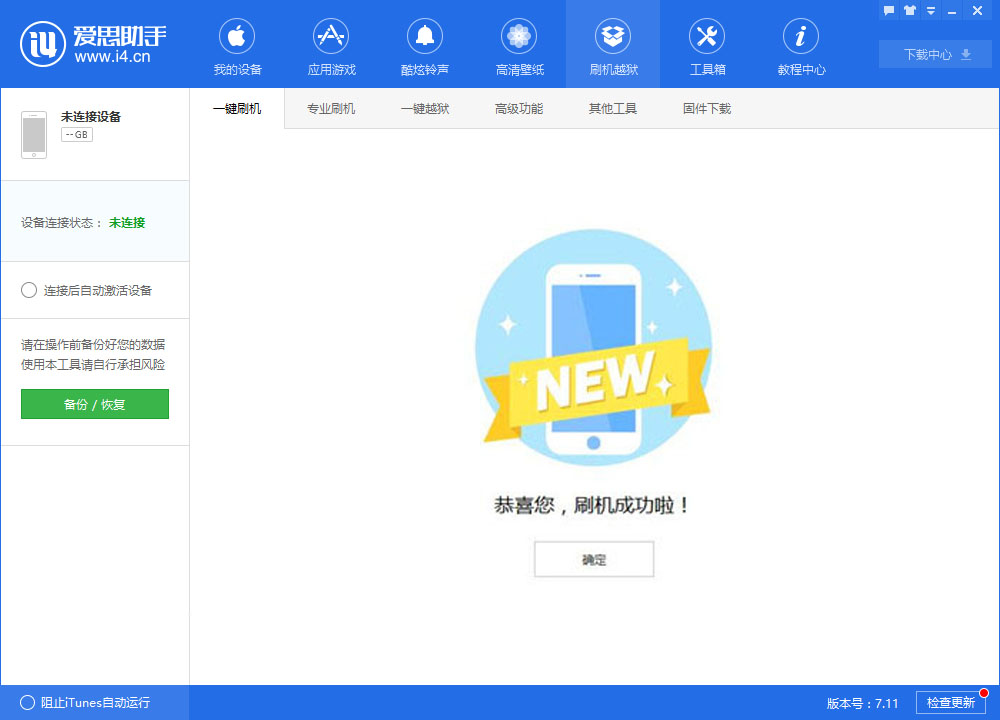Open the 高清壁纸 section
This screenshot has width=1000, height=720.
point(519,45)
